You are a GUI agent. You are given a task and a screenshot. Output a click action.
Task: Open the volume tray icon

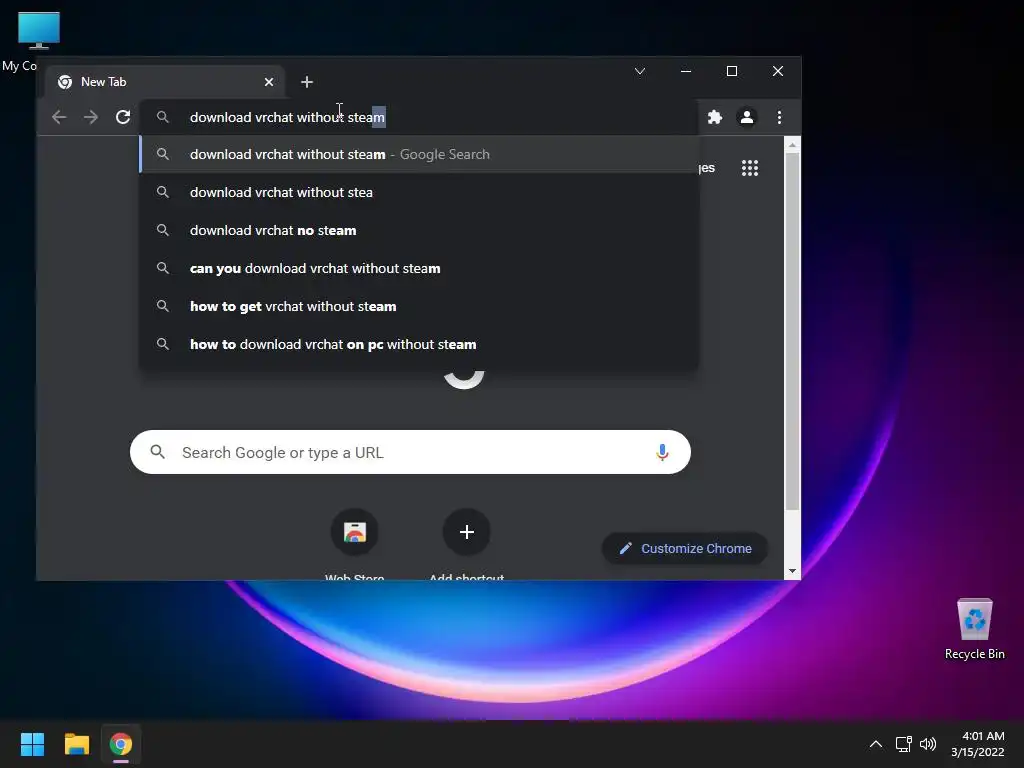(x=927, y=744)
